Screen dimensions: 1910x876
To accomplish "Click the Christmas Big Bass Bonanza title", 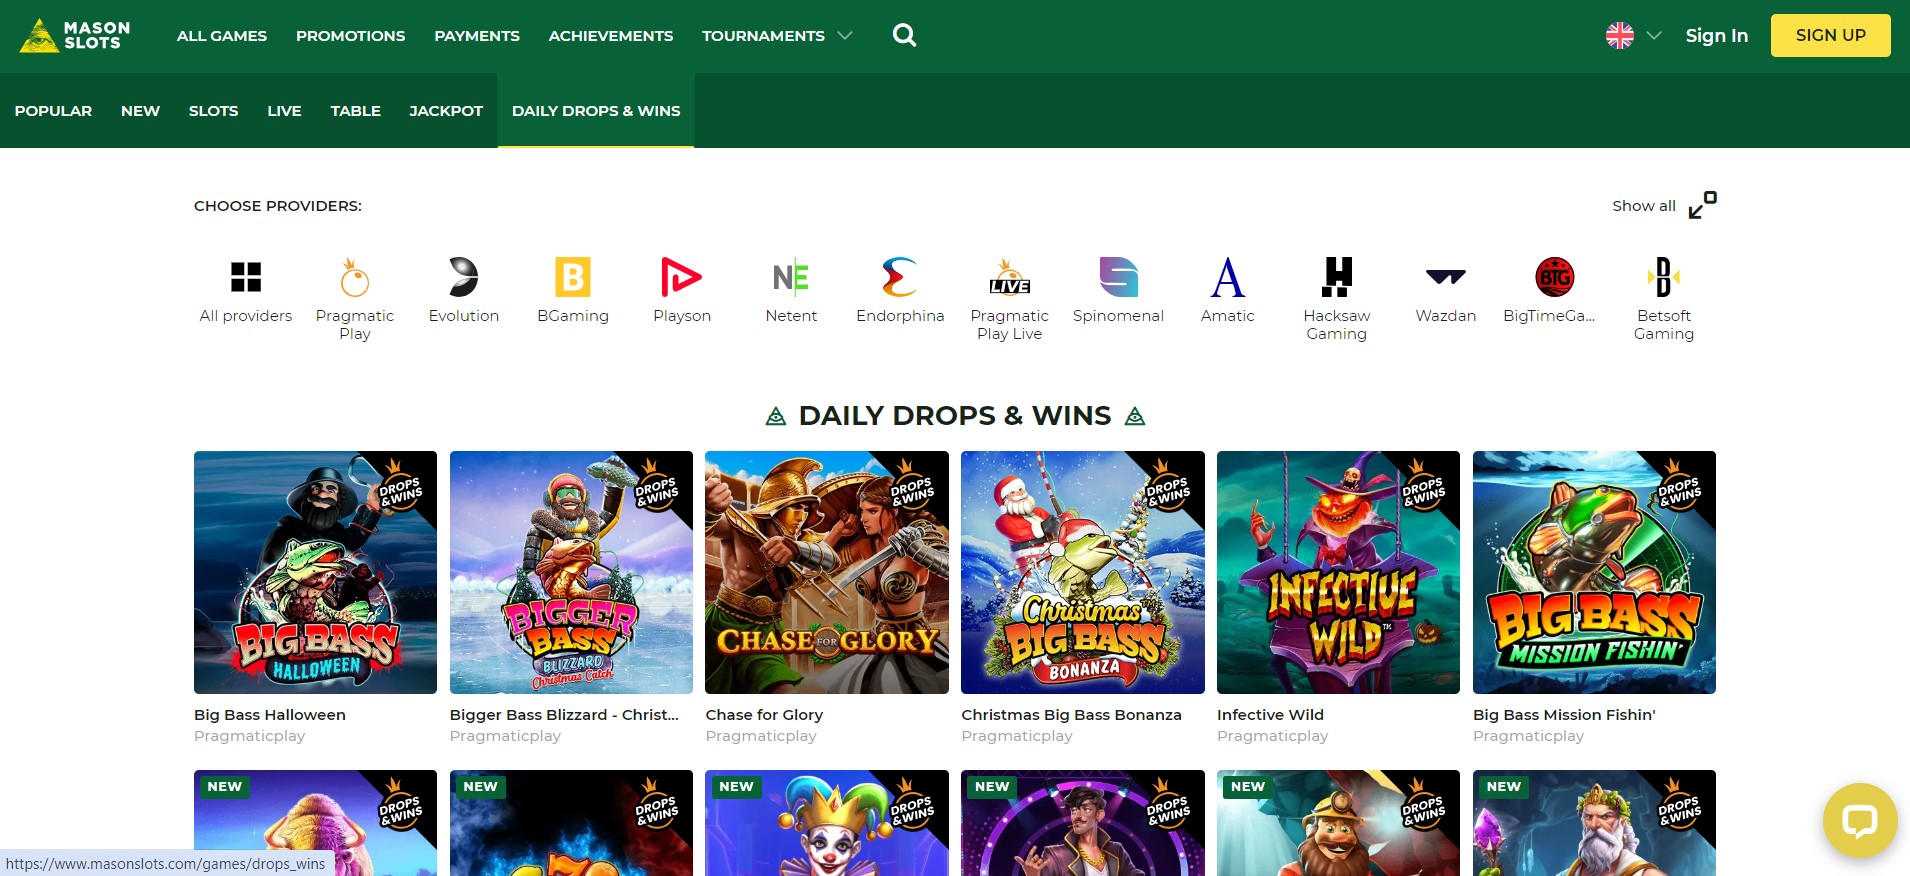I will pyautogui.click(x=1071, y=715).
